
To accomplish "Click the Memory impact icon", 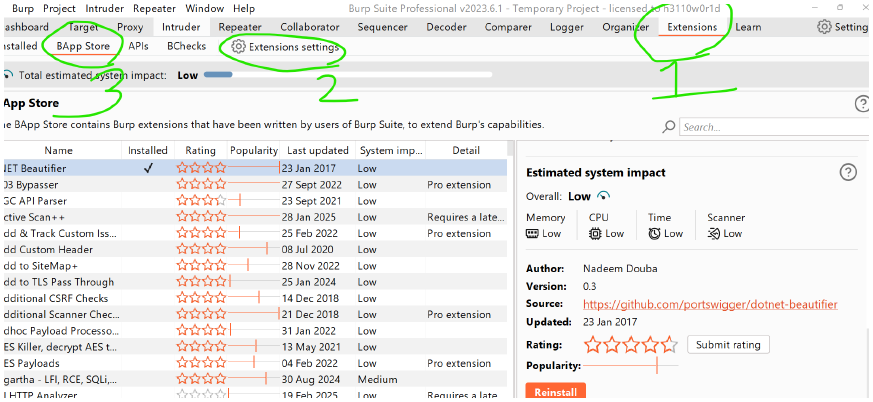I will tap(532, 234).
